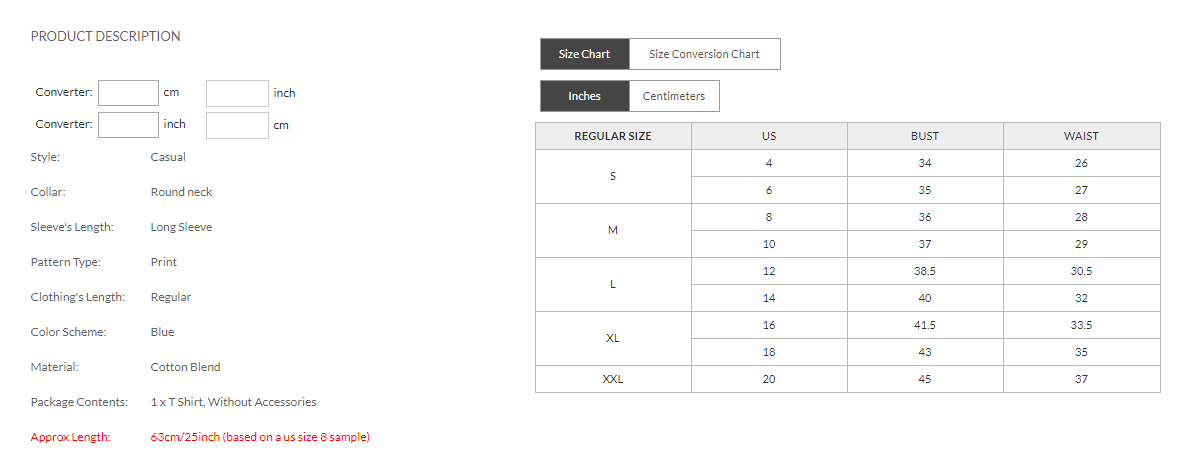Viewport: 1187px width, 458px height.
Task: Switch to the Size Chart tab
Action: pyautogui.click(x=584, y=54)
